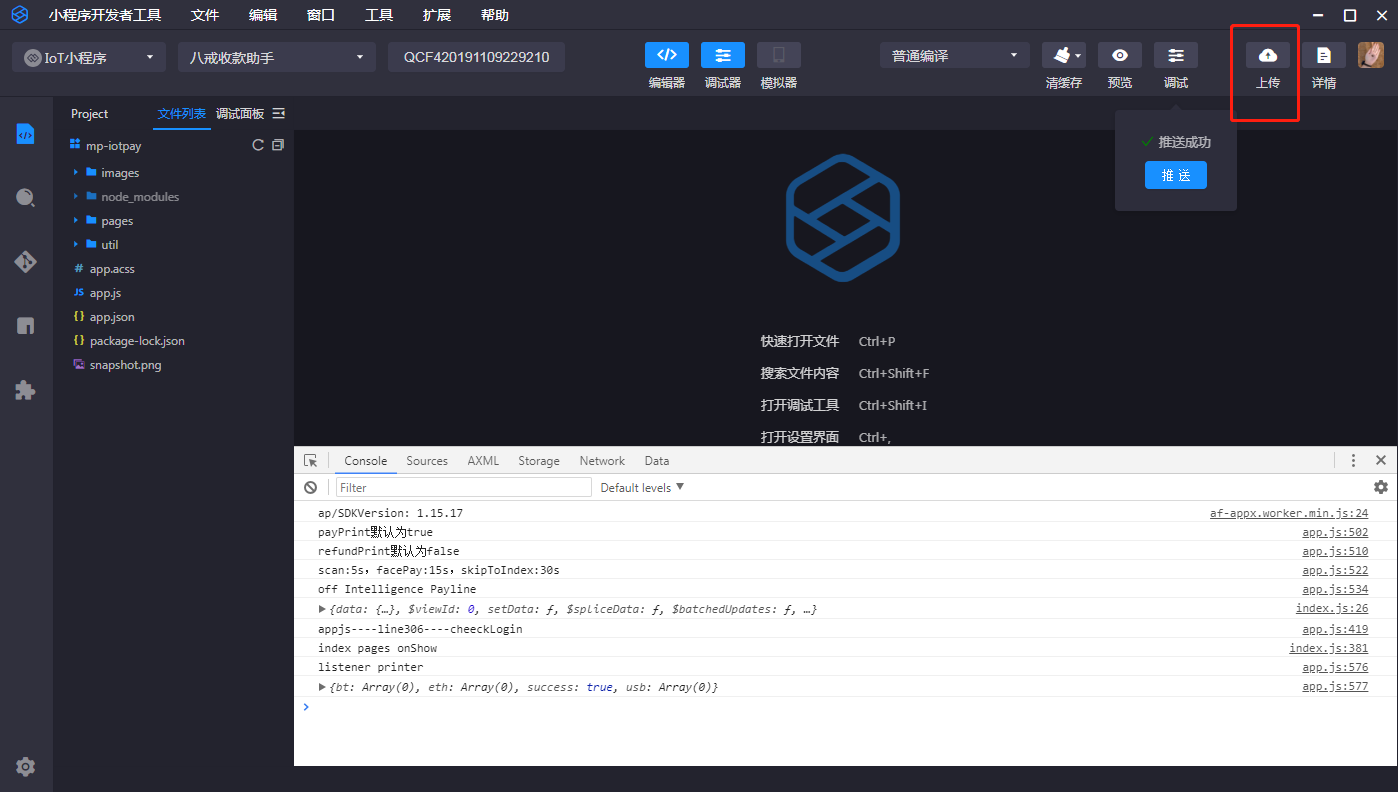
Task: Switch to the 调试面板 tab
Action: [240, 113]
